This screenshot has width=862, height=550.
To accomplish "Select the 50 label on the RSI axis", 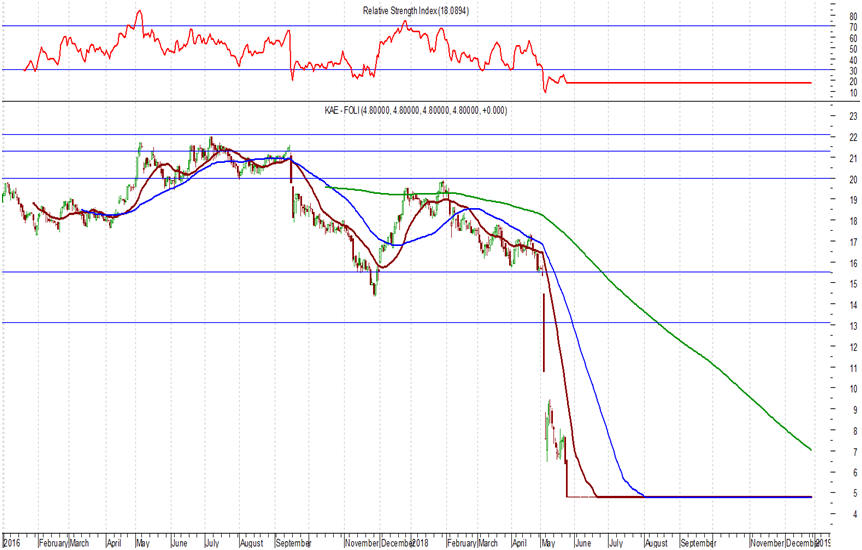I will click(x=853, y=50).
